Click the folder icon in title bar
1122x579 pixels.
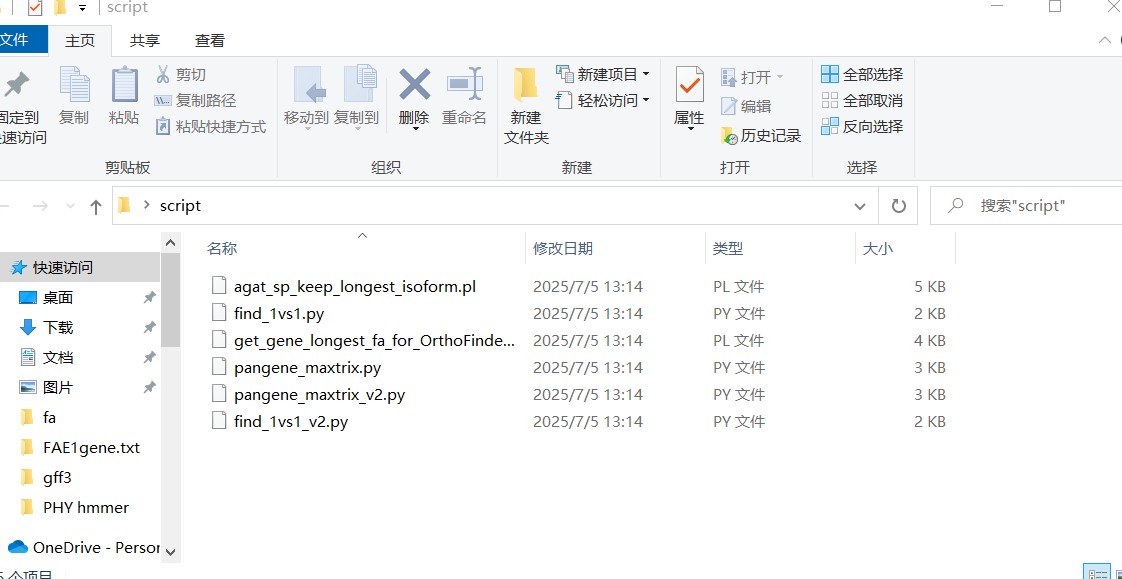60,8
